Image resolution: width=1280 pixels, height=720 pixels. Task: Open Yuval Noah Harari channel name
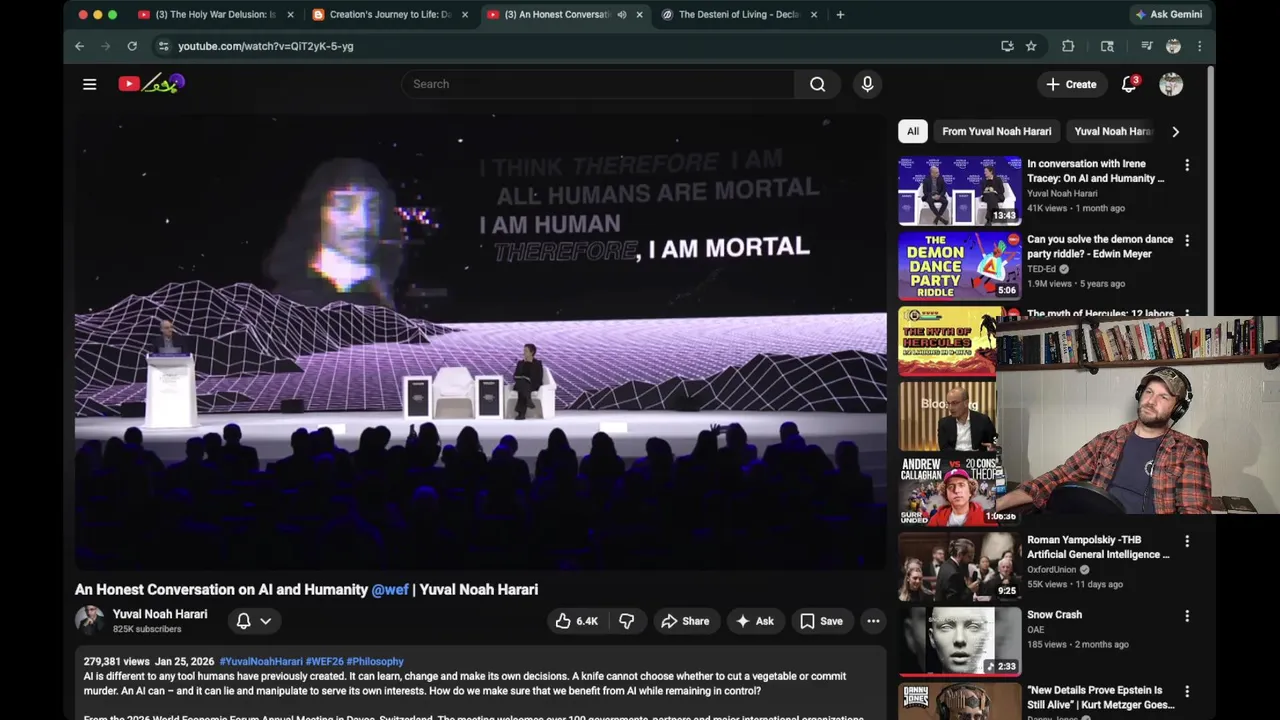click(160, 614)
